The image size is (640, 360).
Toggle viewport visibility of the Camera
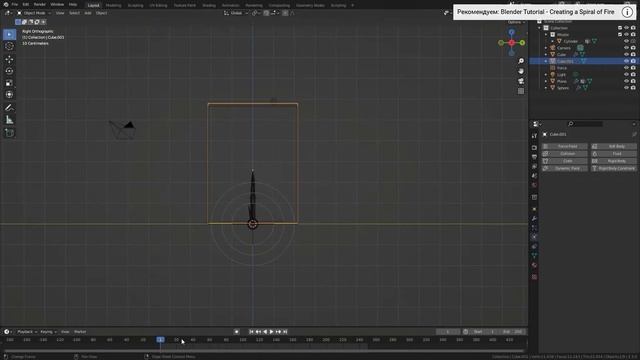626,48
